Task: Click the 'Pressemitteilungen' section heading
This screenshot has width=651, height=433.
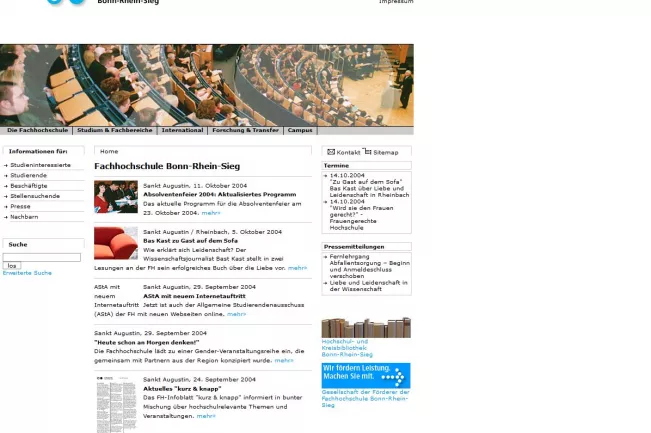Action: point(354,247)
